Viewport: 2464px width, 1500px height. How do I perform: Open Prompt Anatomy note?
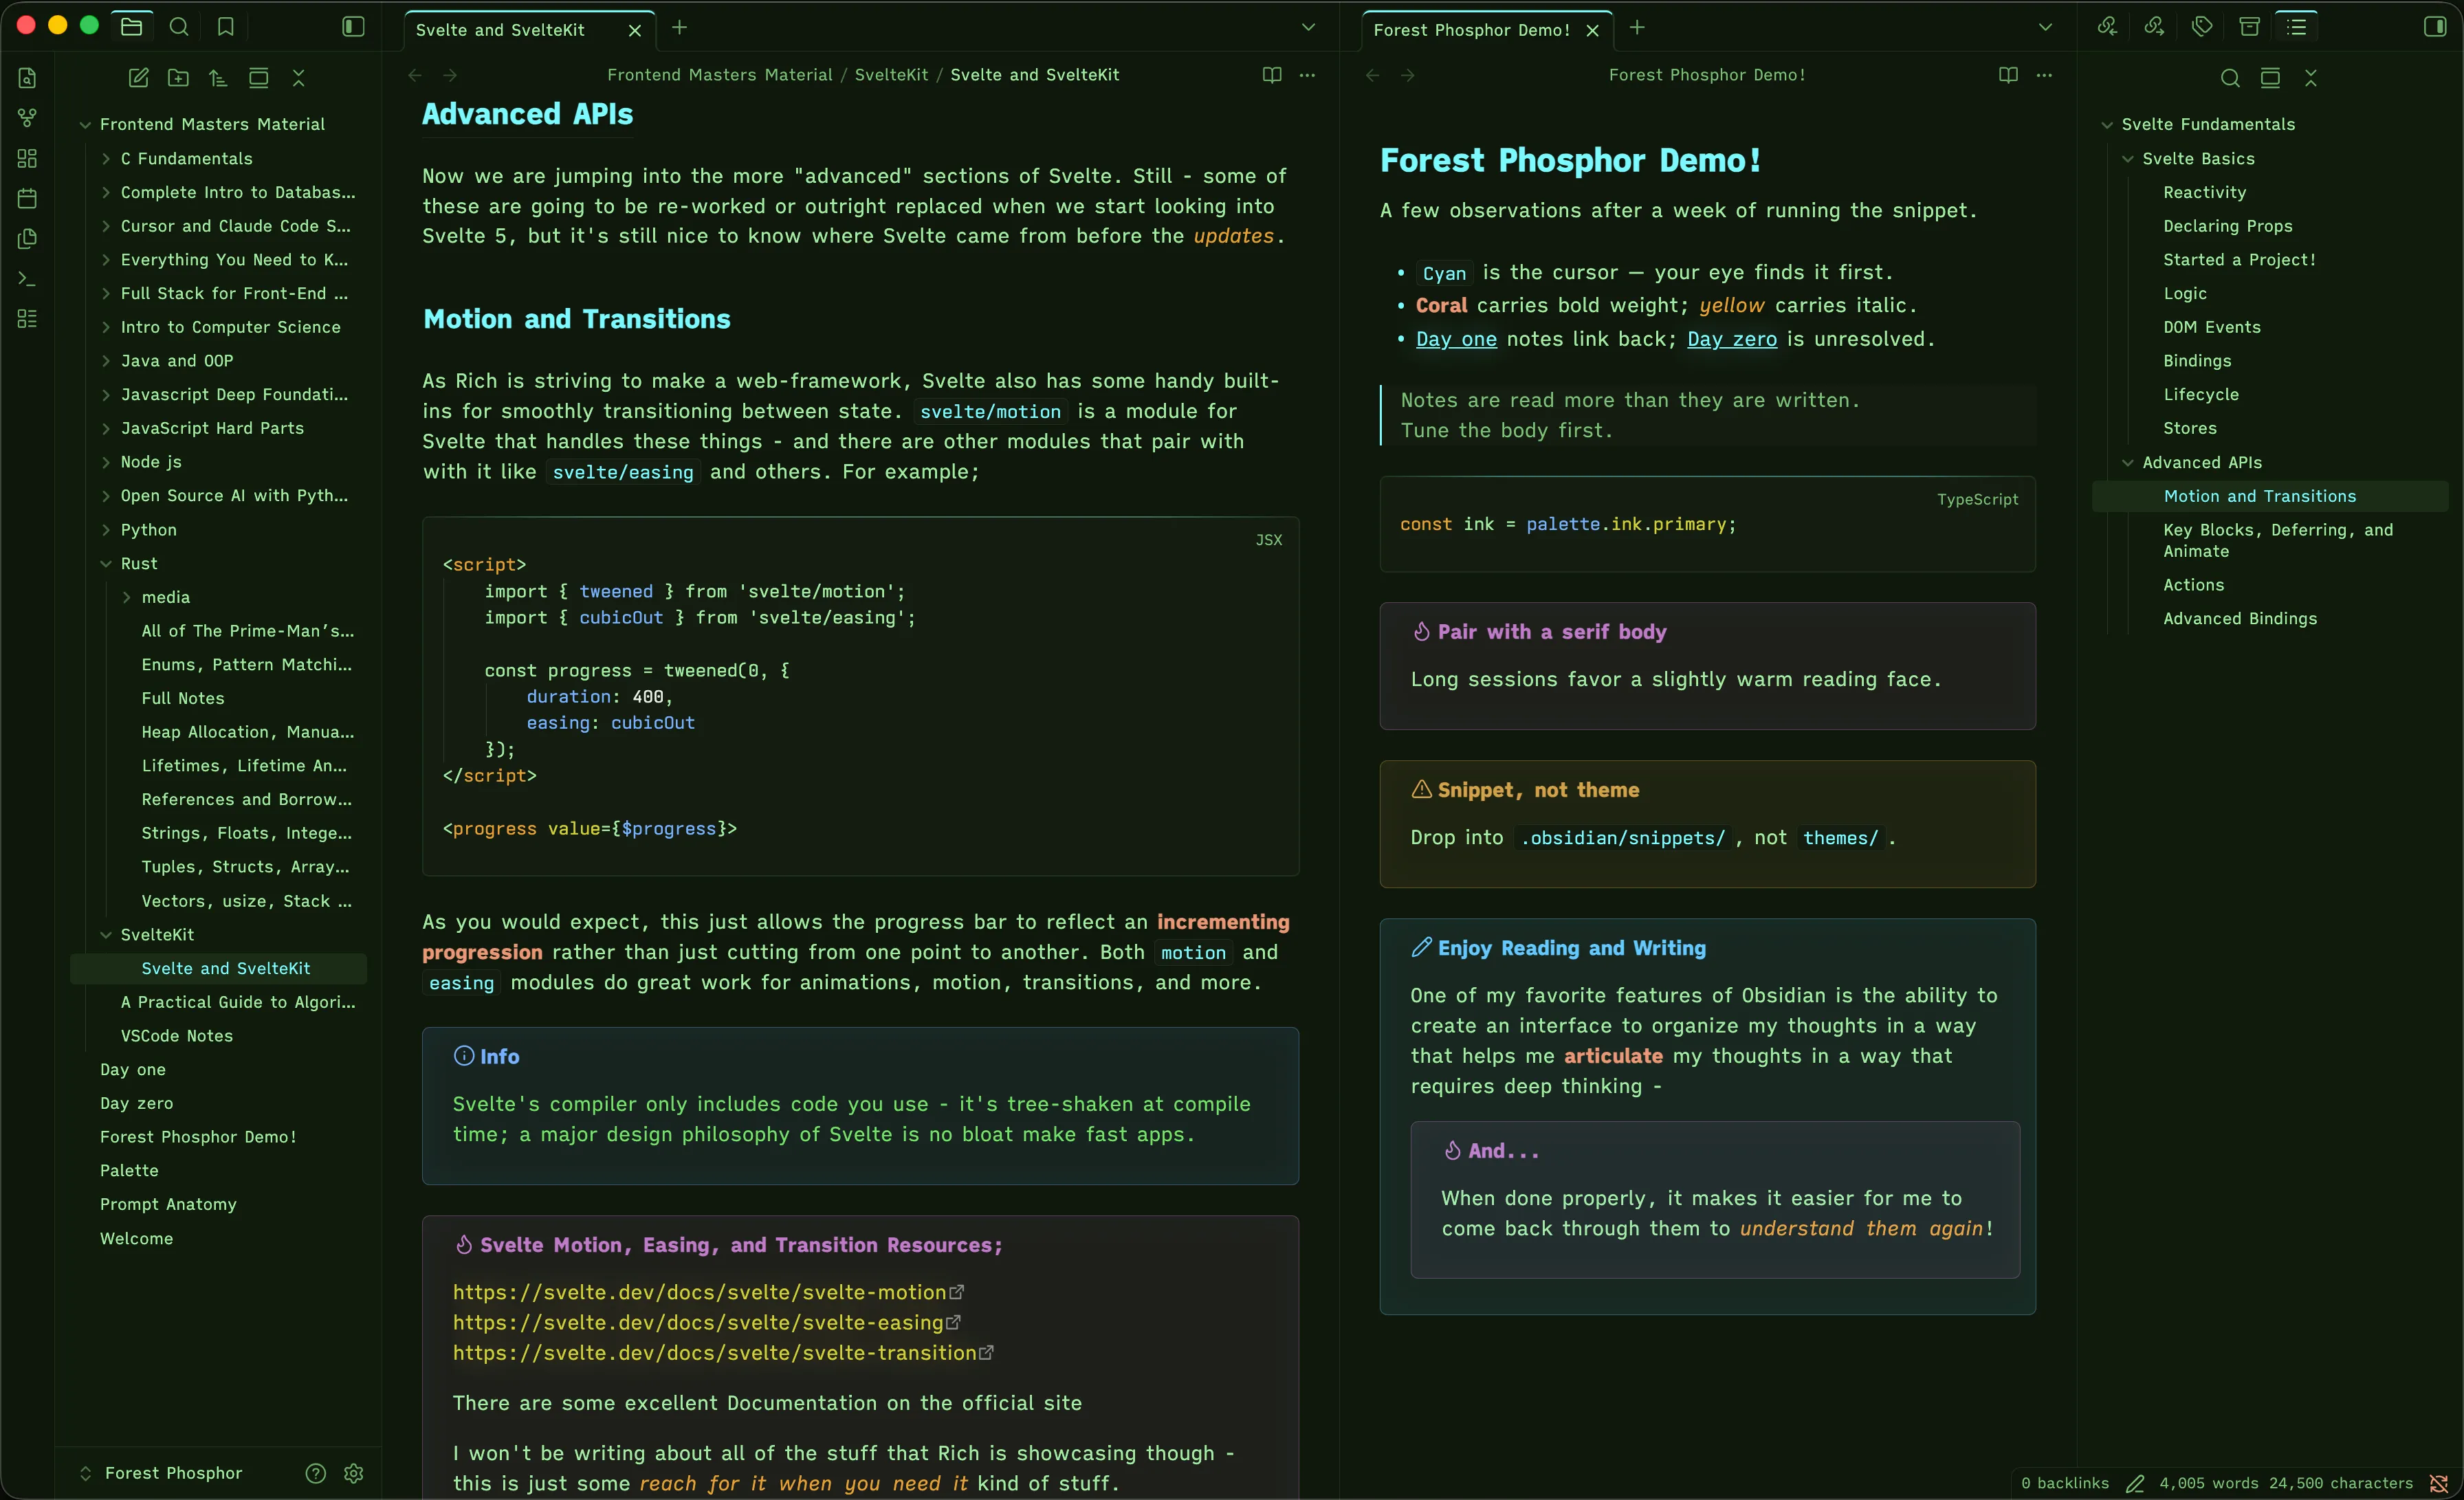pos(168,1205)
